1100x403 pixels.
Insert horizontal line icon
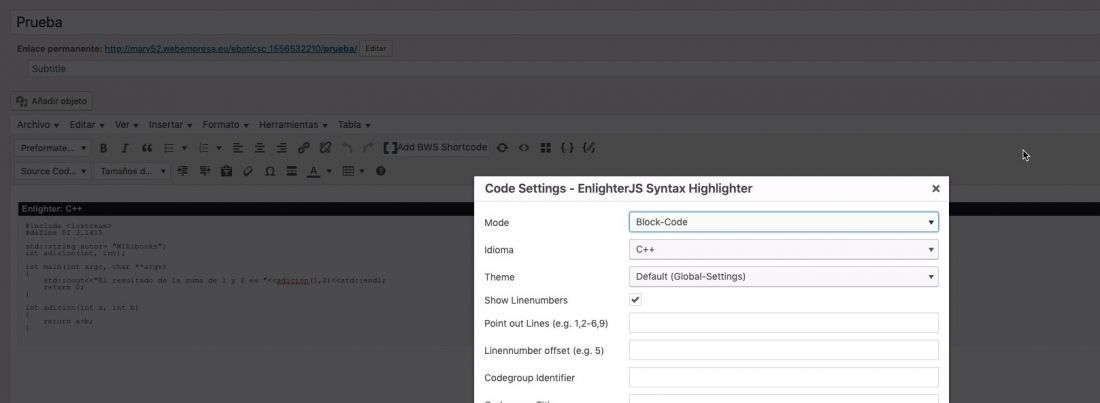point(291,171)
